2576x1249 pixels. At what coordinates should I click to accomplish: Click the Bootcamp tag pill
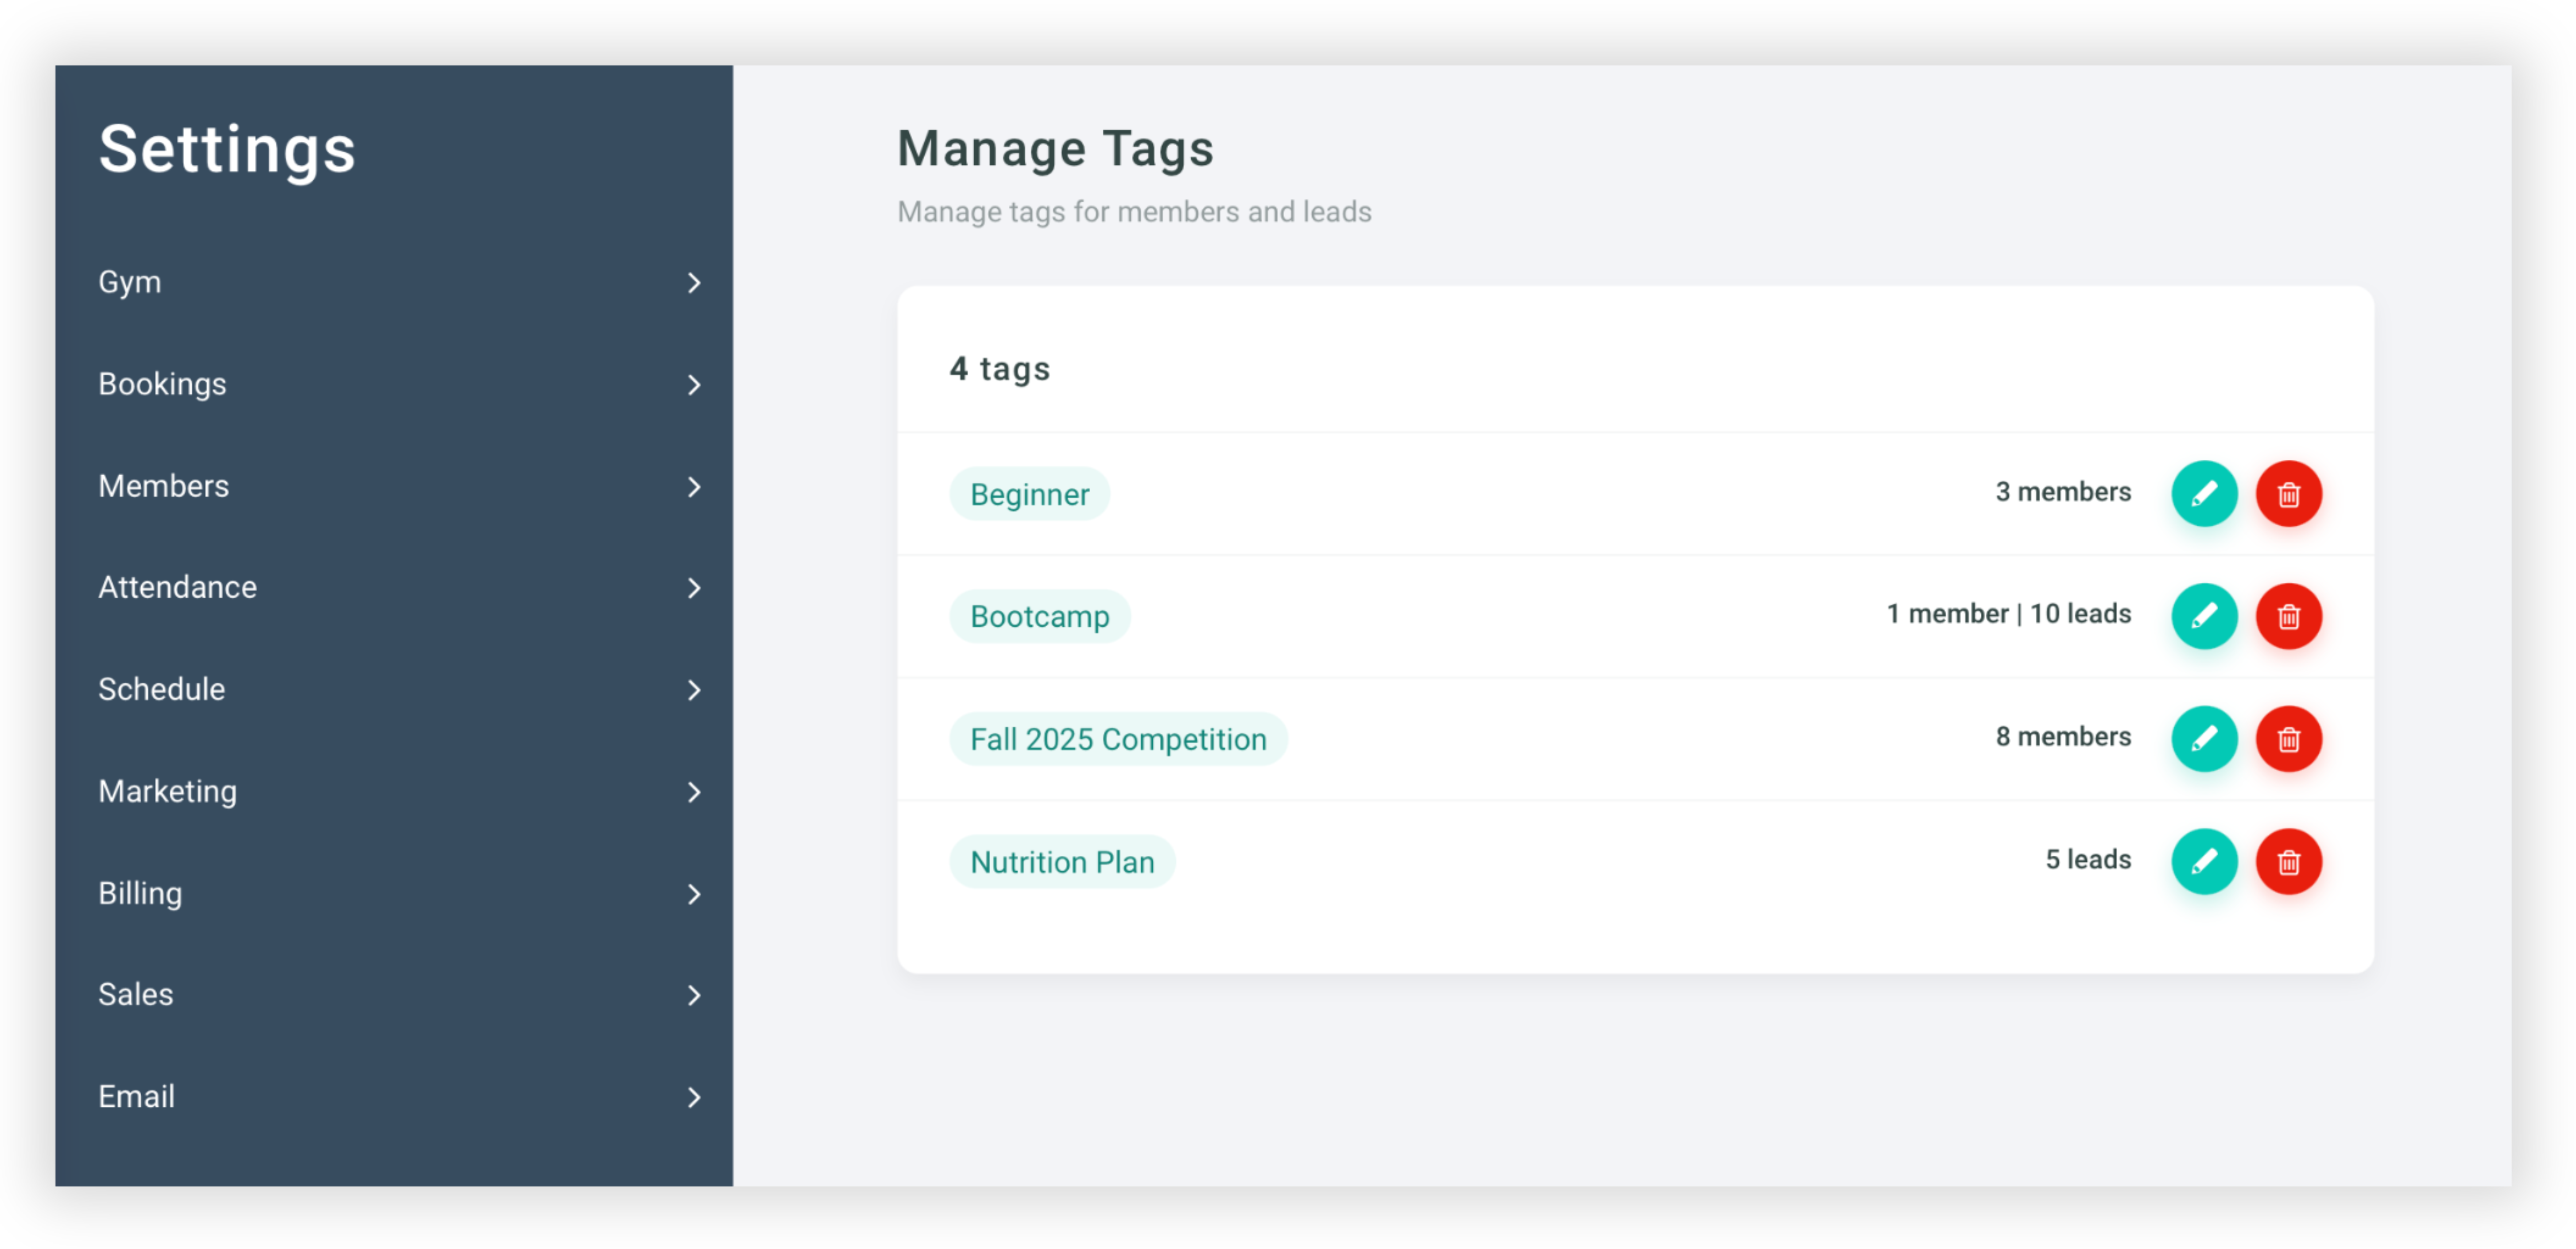click(x=1039, y=616)
